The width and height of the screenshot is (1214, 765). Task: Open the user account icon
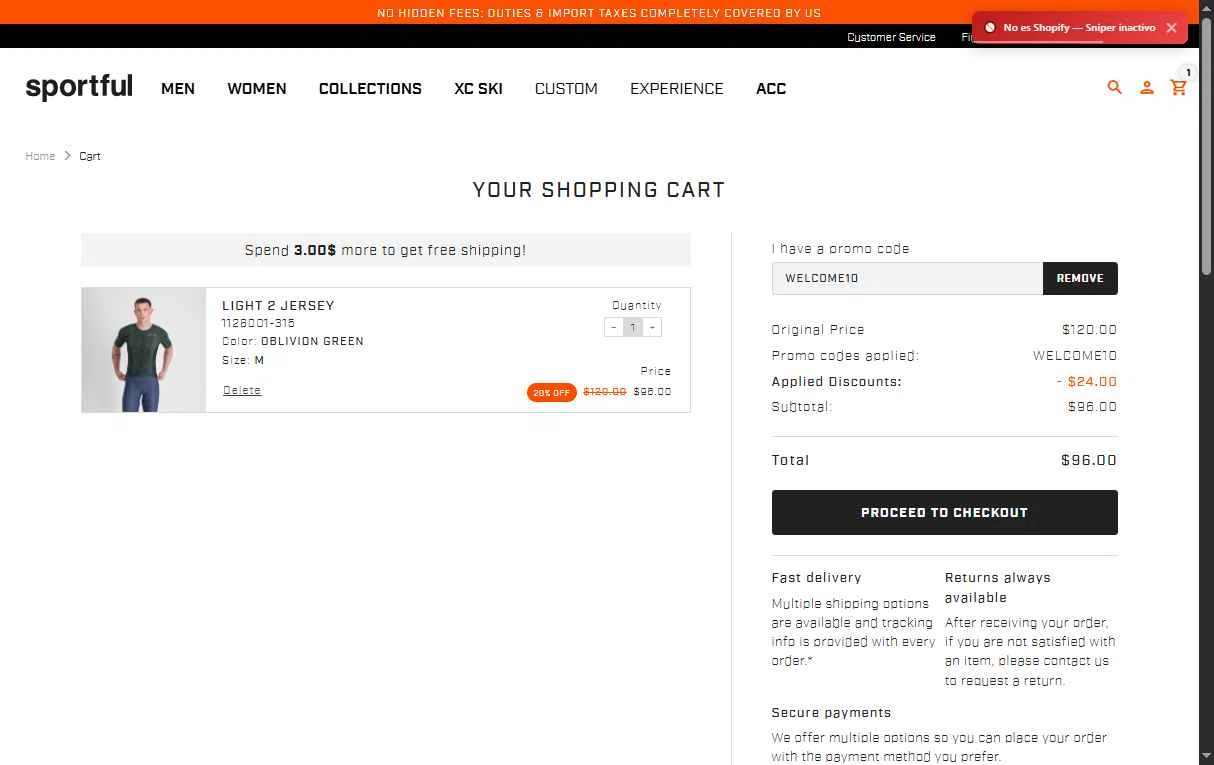click(1147, 88)
